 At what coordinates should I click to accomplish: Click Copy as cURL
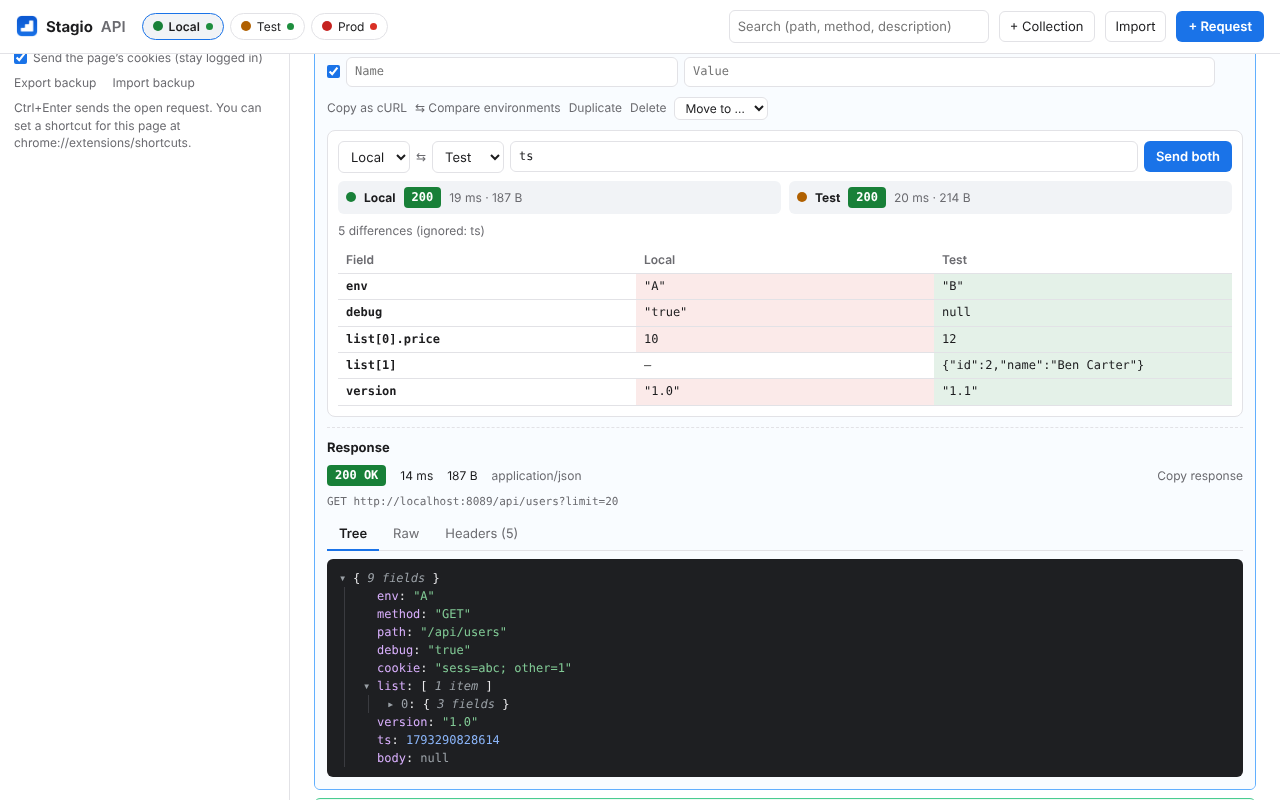pos(367,108)
